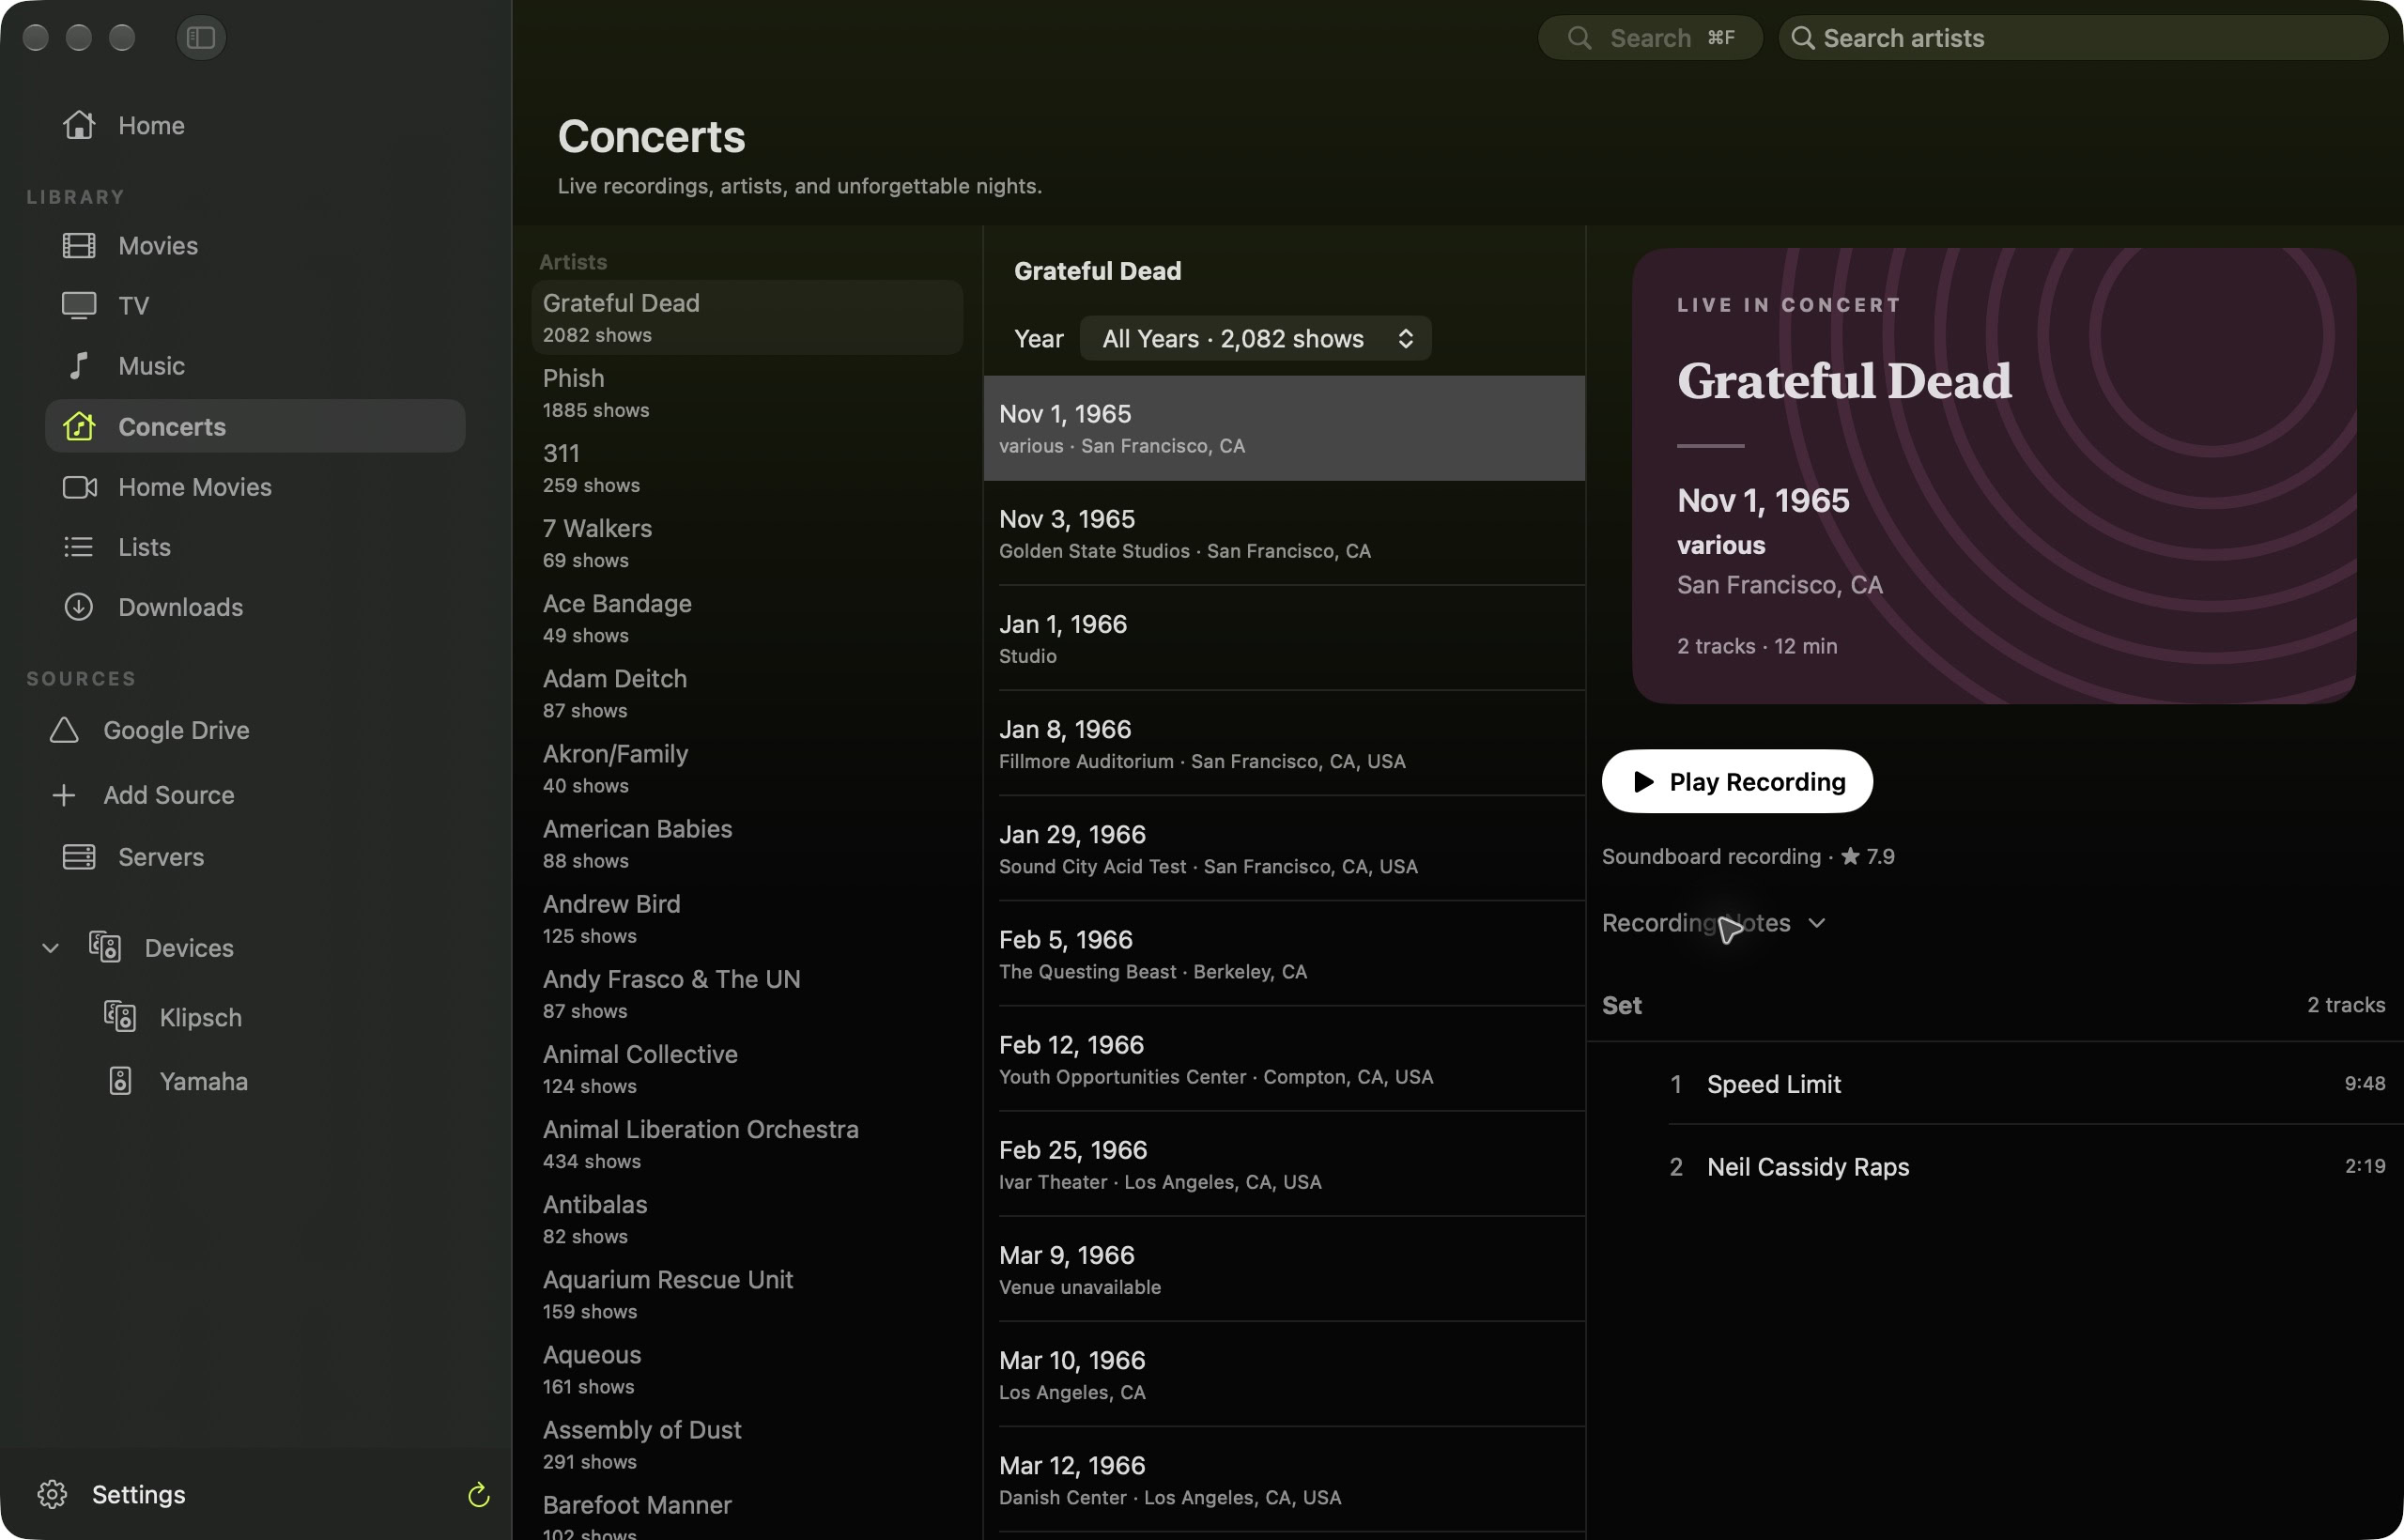This screenshot has width=2404, height=1540.
Task: Click the Add Source plus icon
Action: point(64,794)
